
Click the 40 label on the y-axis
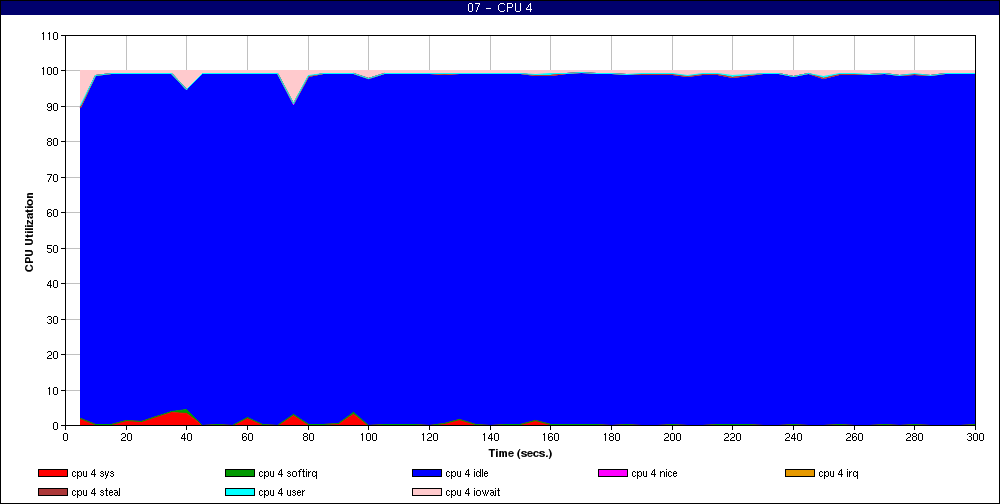(52, 284)
